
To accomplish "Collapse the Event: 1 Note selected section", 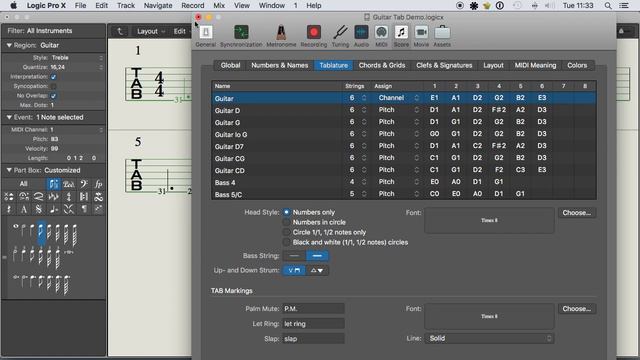I will tap(9, 117).
